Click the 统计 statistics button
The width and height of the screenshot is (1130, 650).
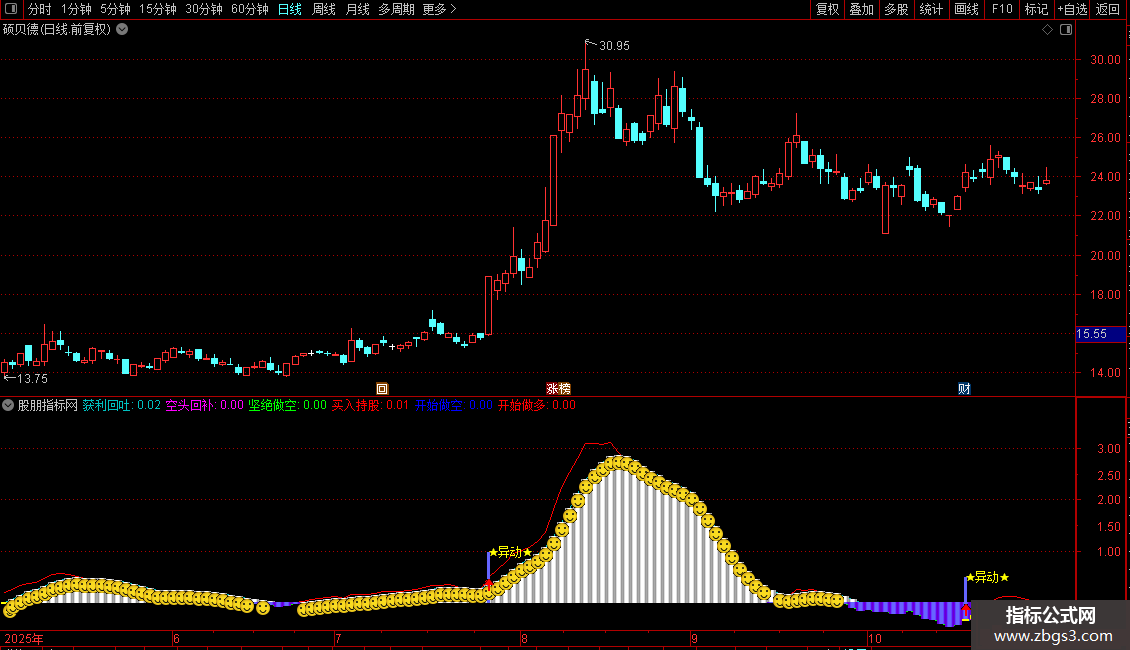click(x=931, y=9)
